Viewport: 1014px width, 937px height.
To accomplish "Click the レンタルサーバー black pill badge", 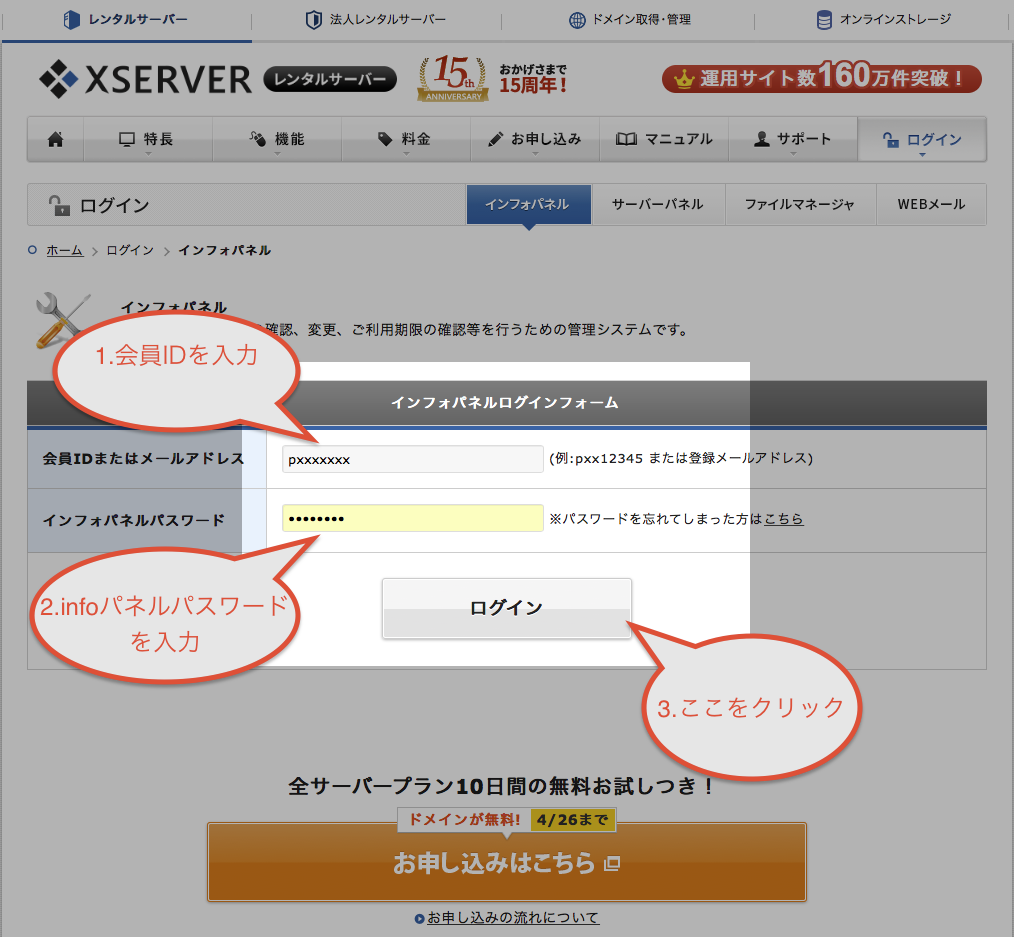I will (330, 79).
